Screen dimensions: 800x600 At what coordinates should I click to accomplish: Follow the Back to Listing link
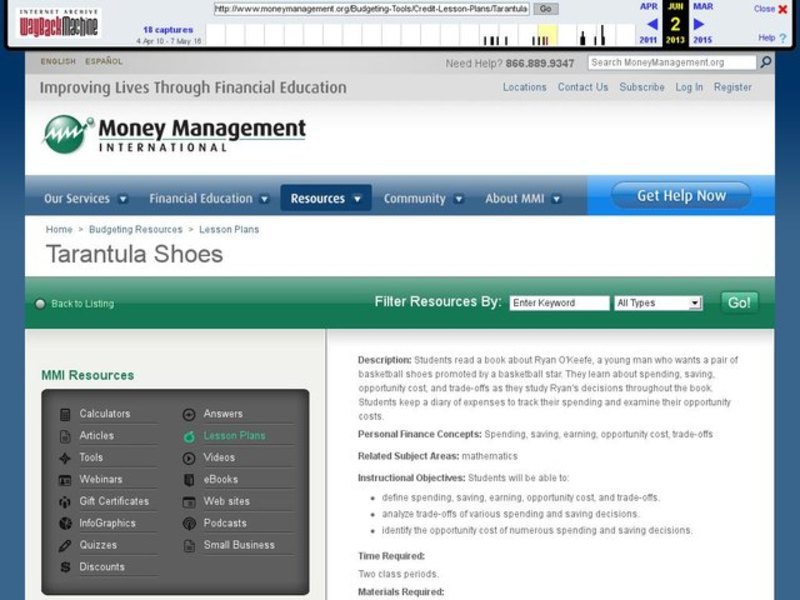click(82, 304)
